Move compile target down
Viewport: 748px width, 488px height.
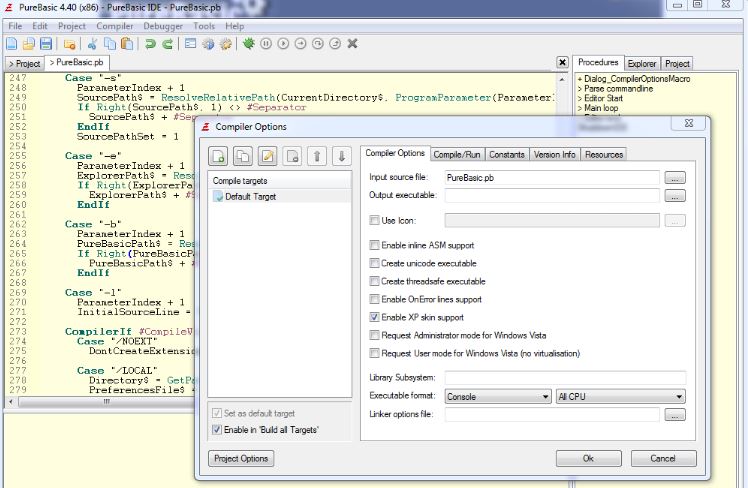342,156
